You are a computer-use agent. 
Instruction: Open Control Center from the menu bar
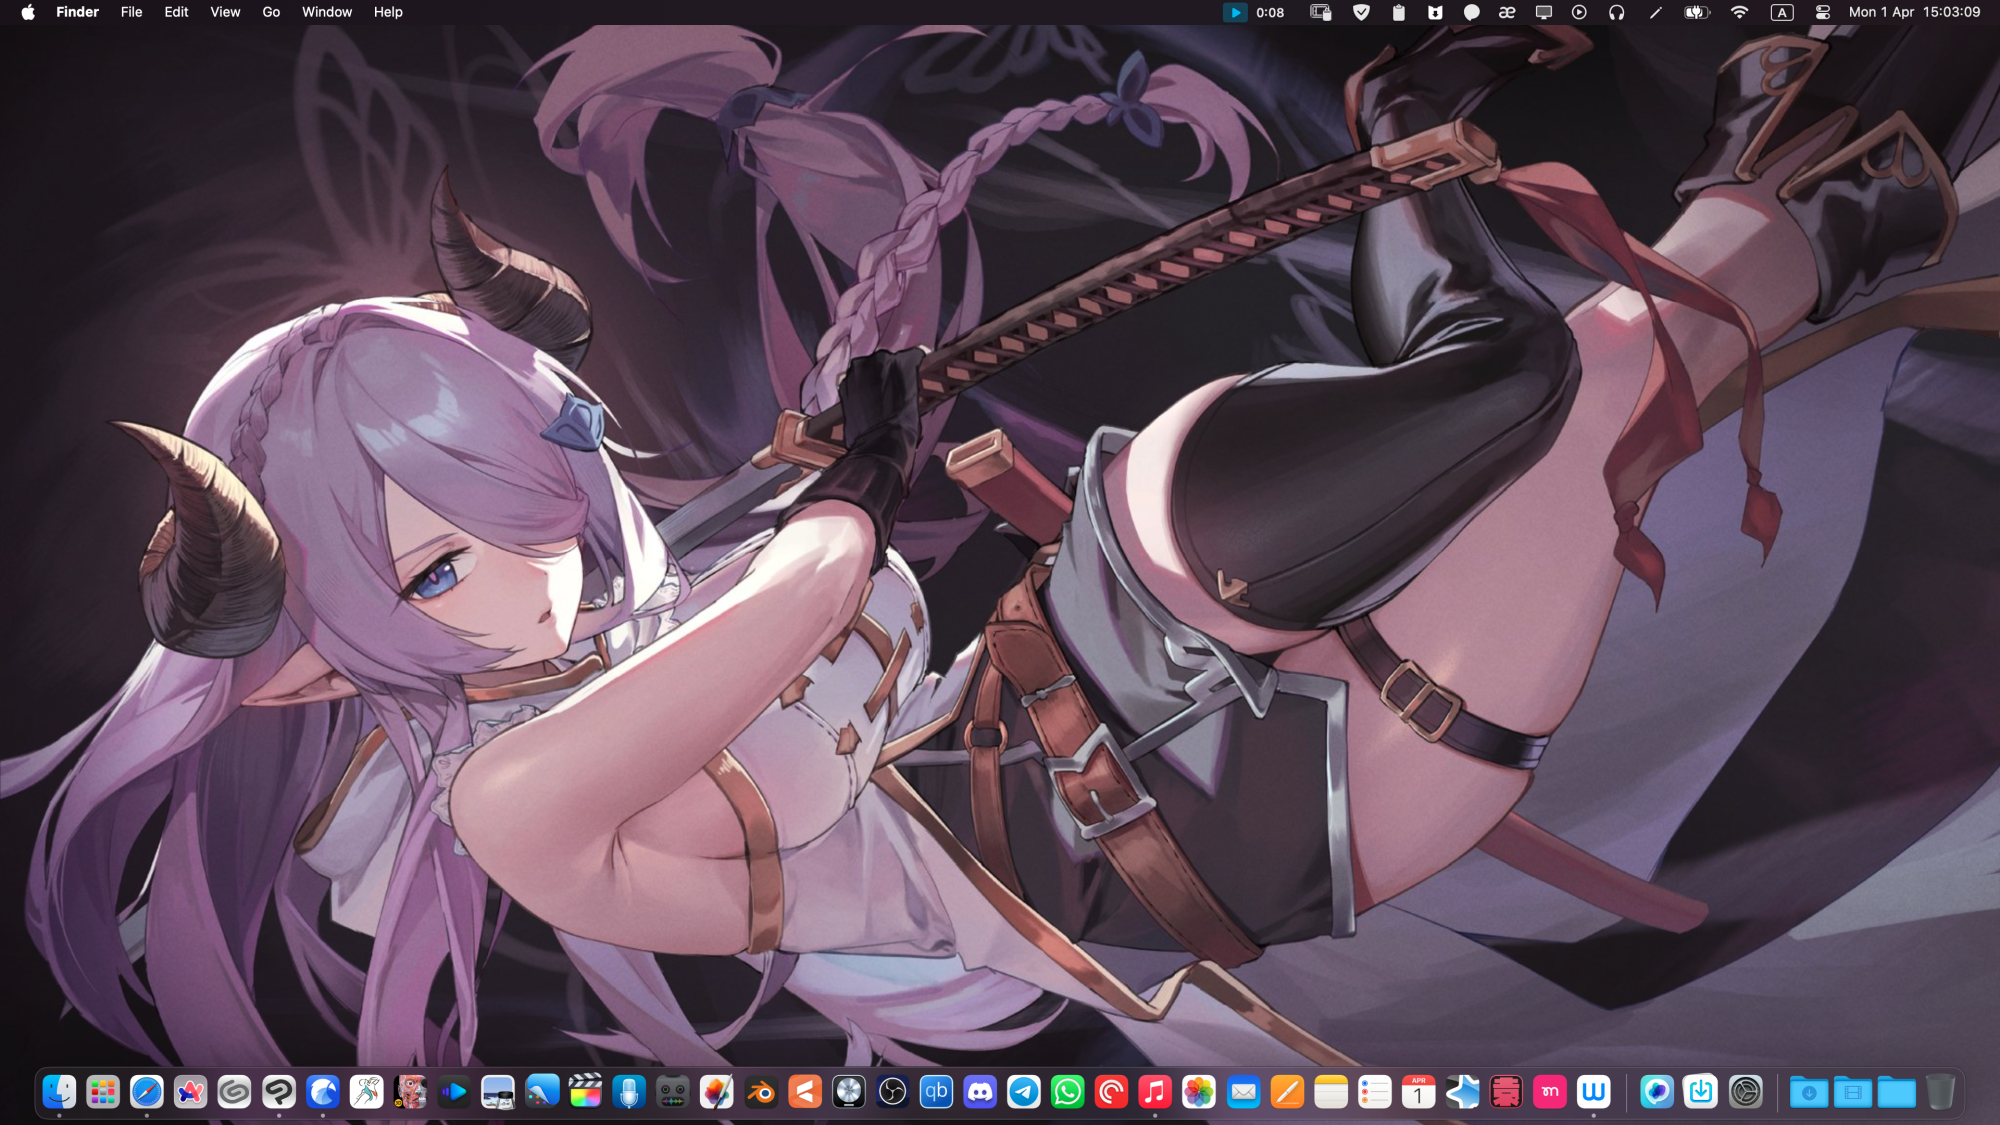pos(1823,12)
